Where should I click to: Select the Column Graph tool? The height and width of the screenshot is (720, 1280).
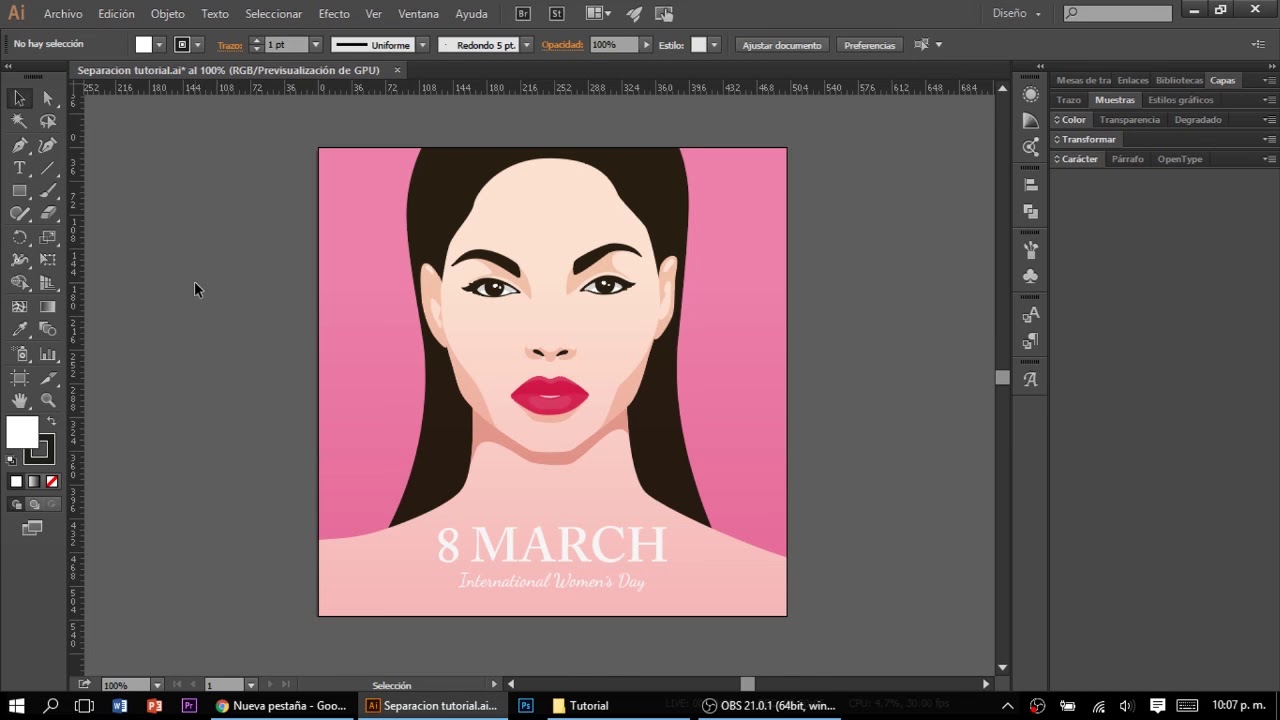point(48,354)
